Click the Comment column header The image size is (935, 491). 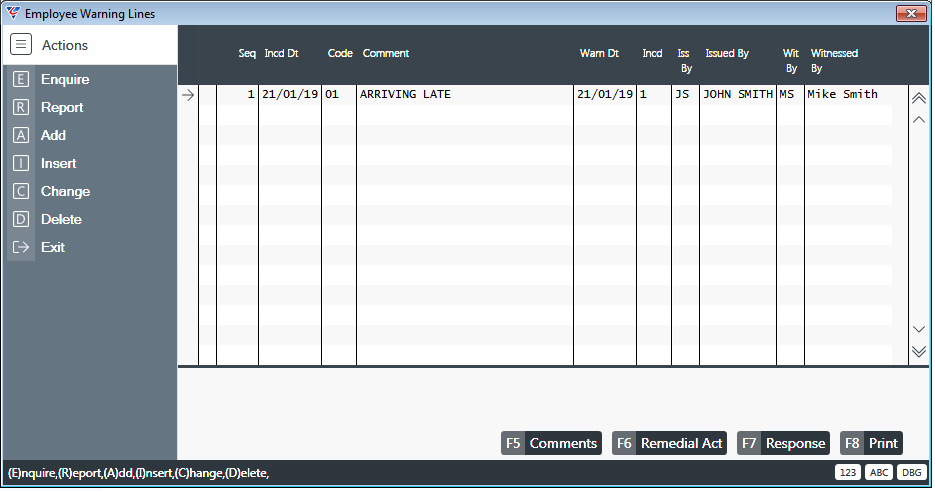click(386, 53)
